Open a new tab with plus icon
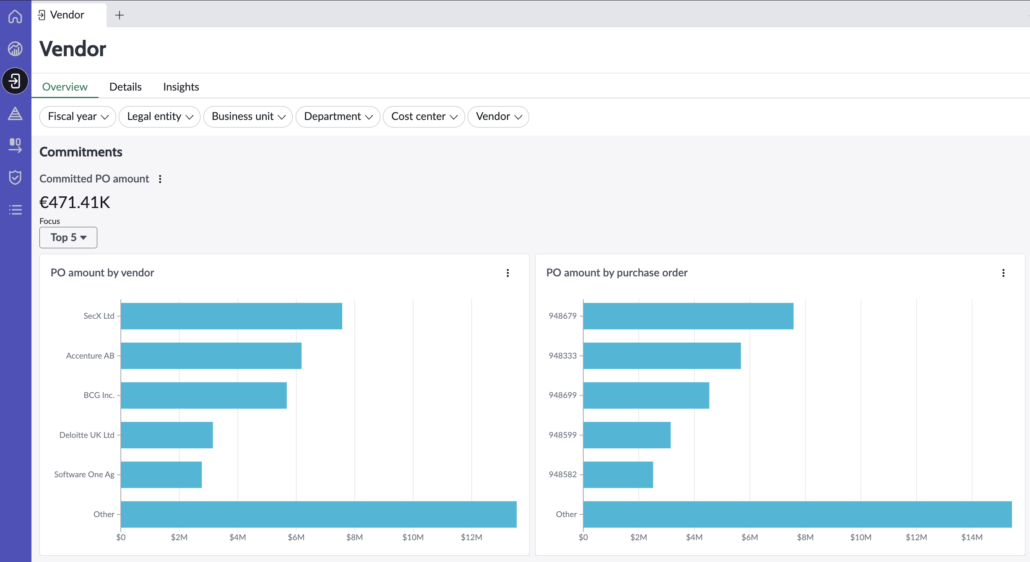 coord(120,15)
